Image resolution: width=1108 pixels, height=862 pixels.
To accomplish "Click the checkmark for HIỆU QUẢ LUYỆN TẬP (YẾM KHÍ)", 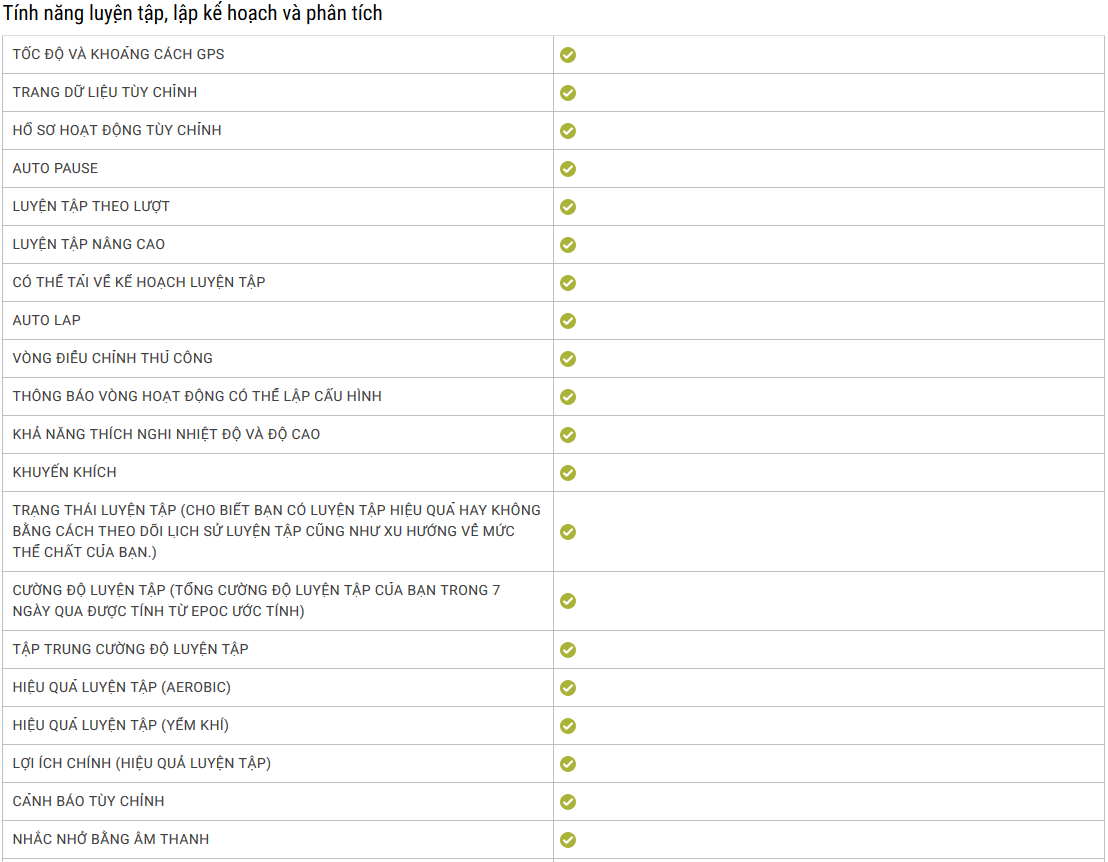I will pyautogui.click(x=567, y=726).
